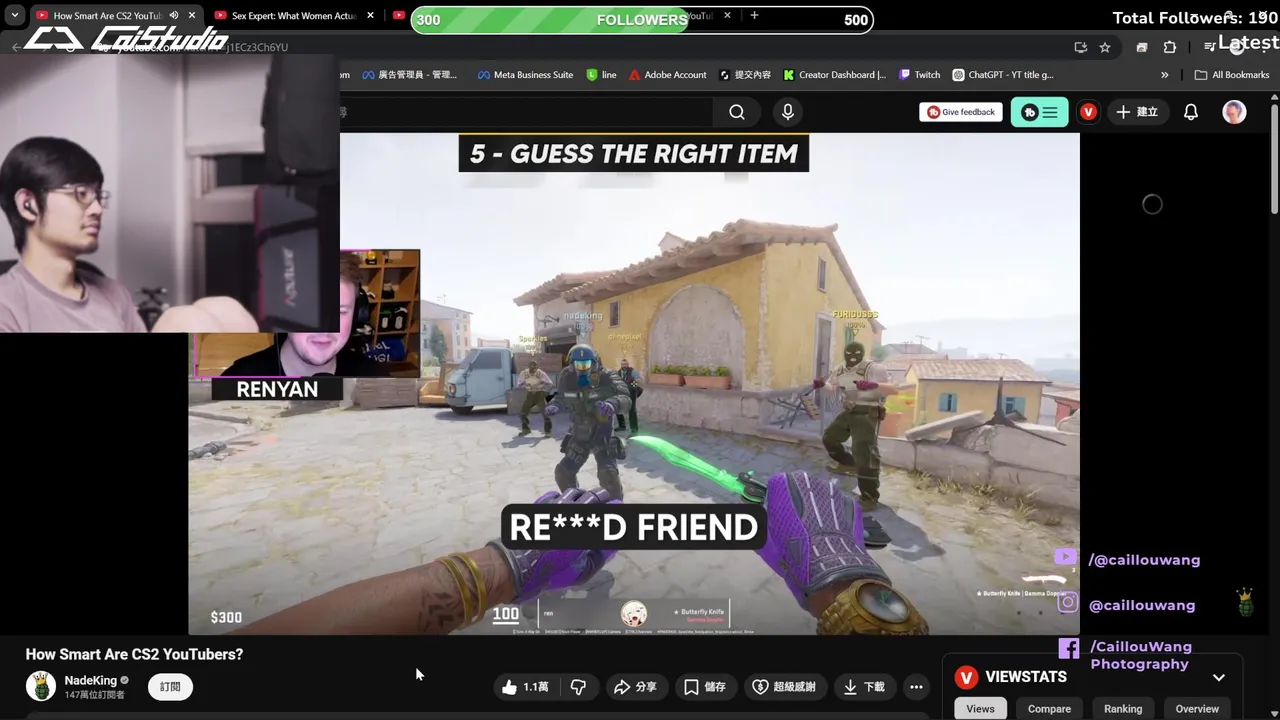Open 提交內容 bookmark
Viewport: 1280px width, 720px height.
[x=744, y=75]
